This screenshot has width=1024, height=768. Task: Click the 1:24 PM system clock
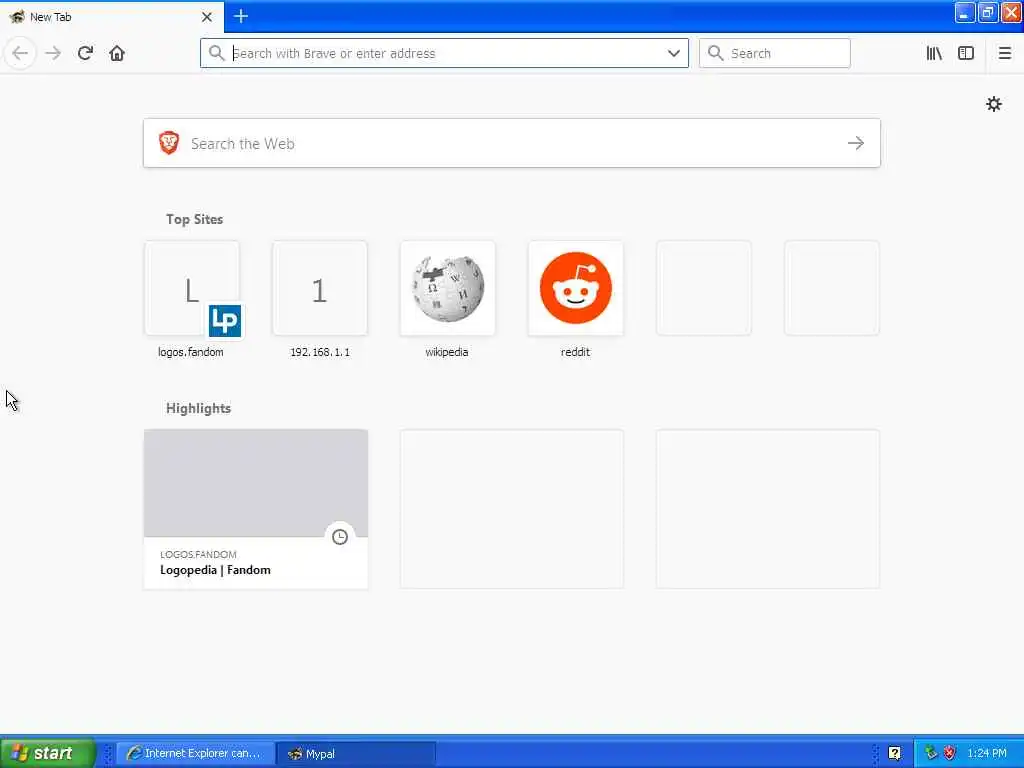click(987, 753)
